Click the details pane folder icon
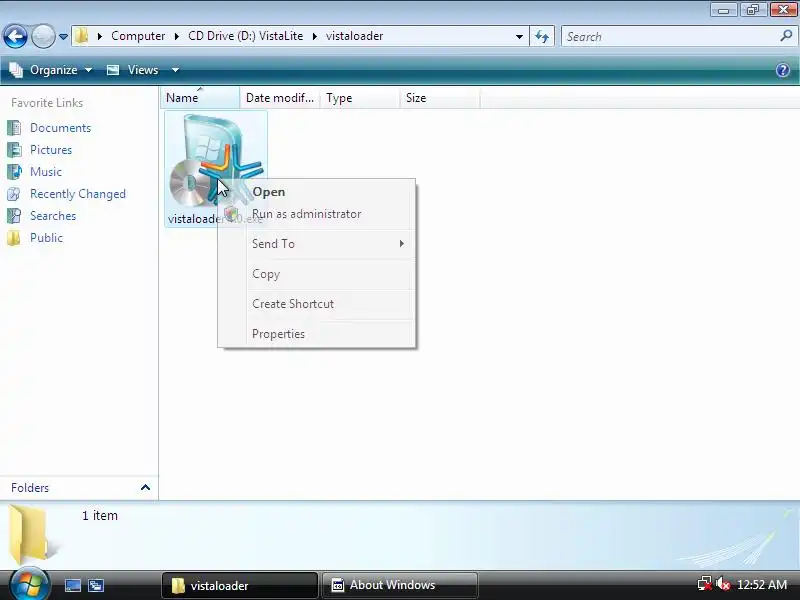Screen dimensions: 800x600 32,533
